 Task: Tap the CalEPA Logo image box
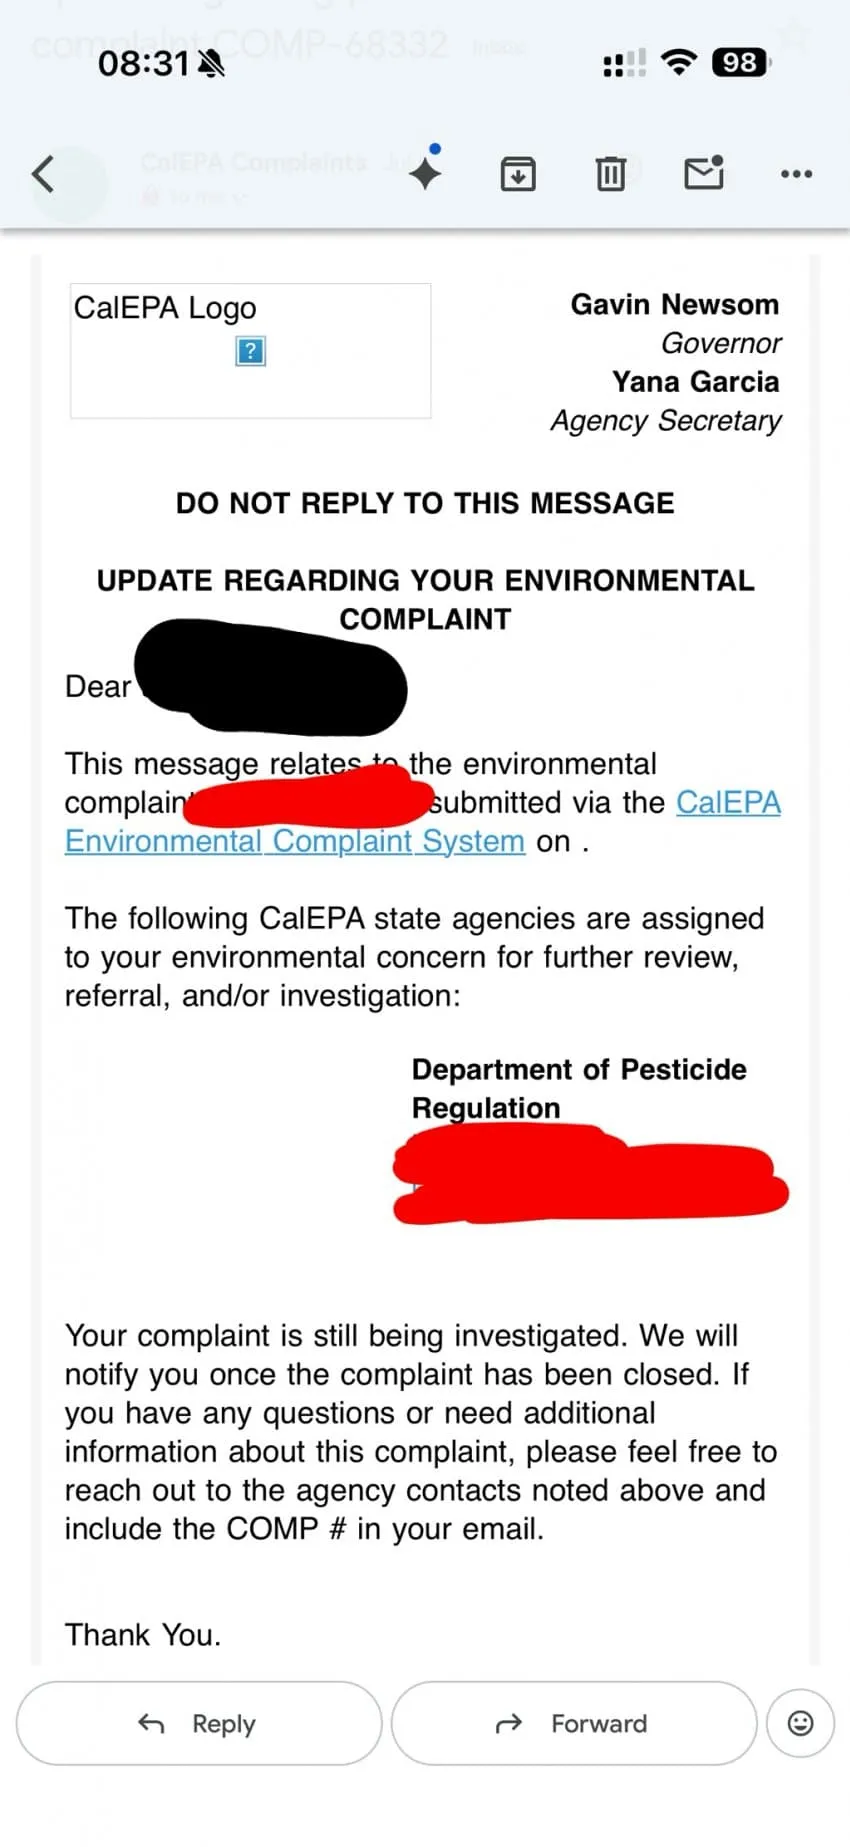pos(250,350)
